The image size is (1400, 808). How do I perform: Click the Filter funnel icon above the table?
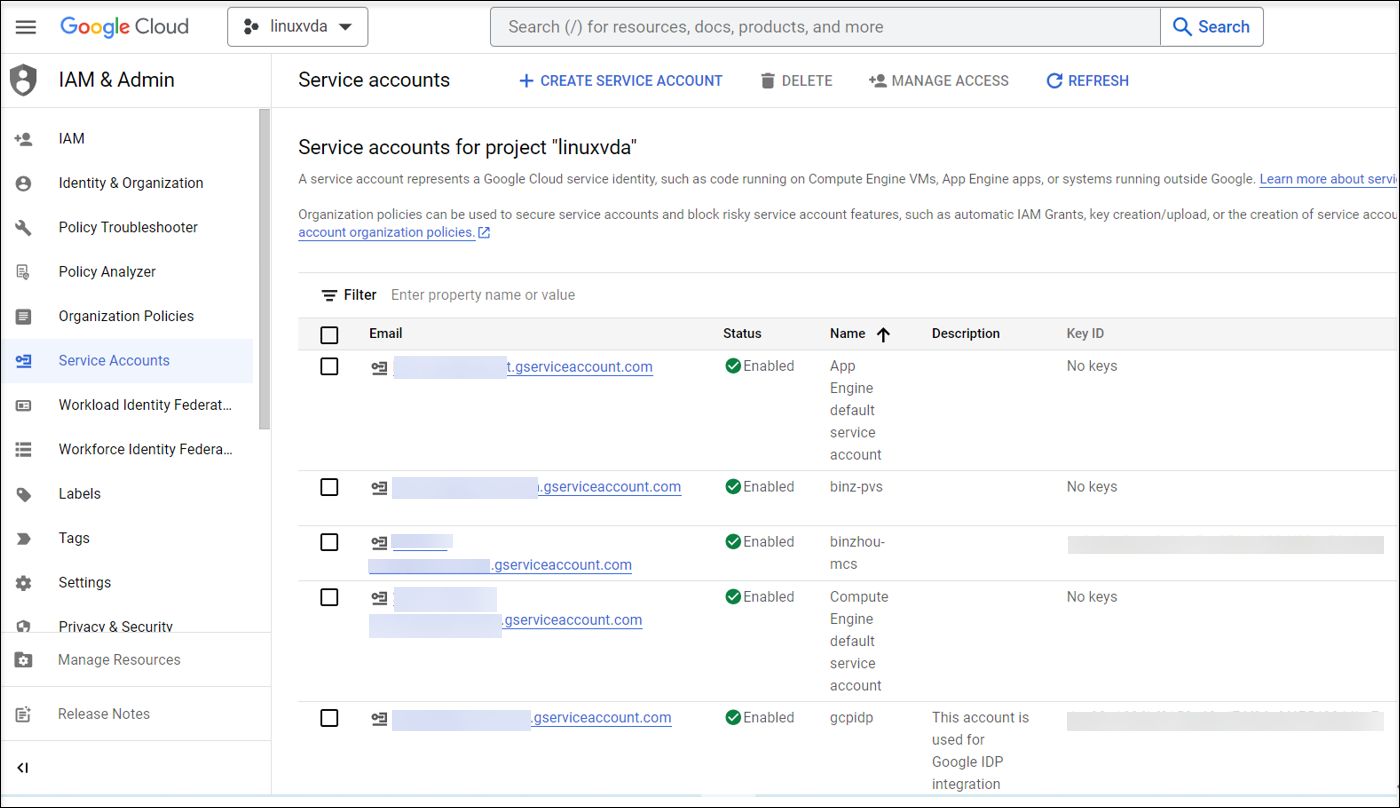(327, 294)
